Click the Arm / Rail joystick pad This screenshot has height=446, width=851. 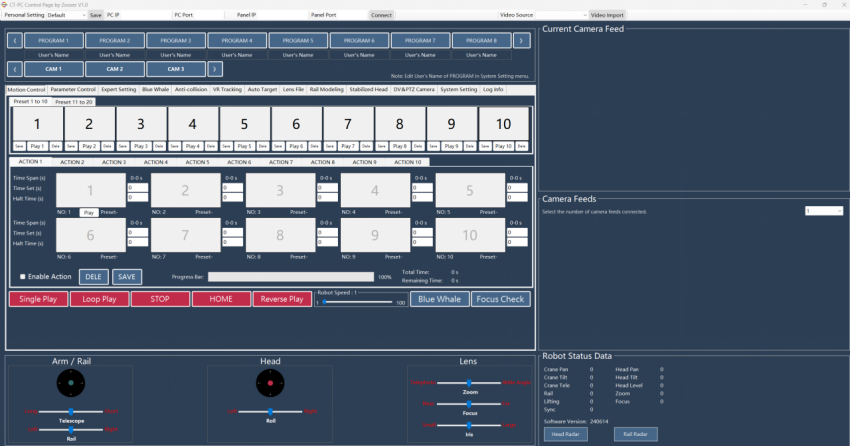[71, 382]
